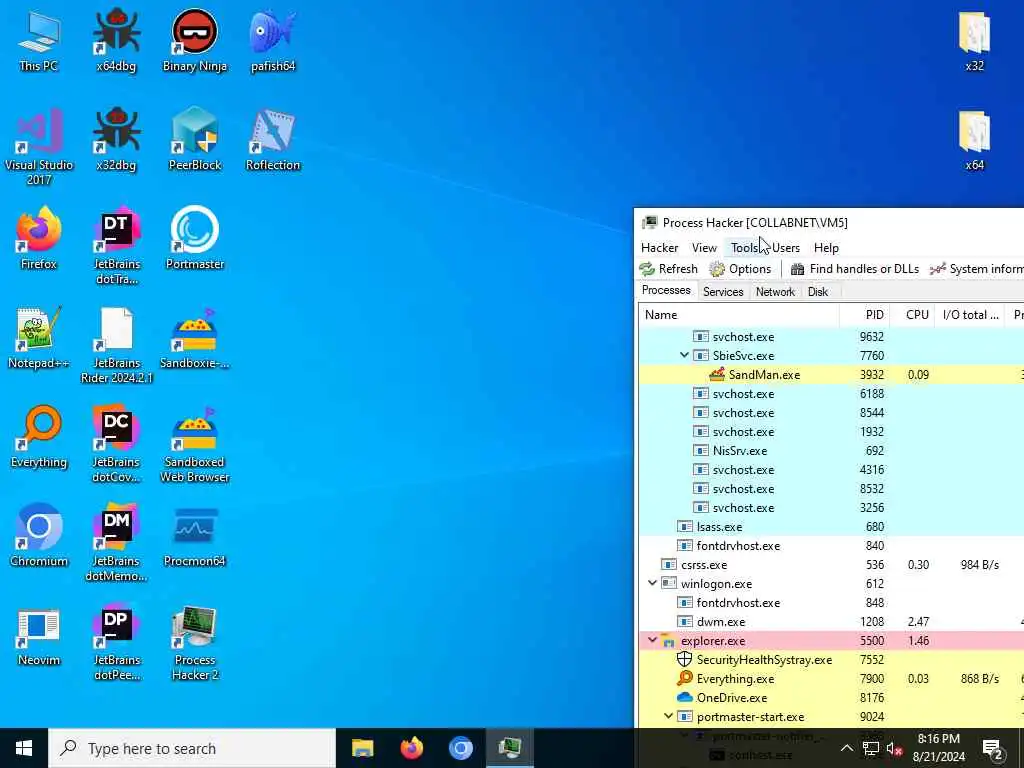Select the Firefox desktop shortcut
Viewport: 1024px width, 768px height.
(x=39, y=239)
